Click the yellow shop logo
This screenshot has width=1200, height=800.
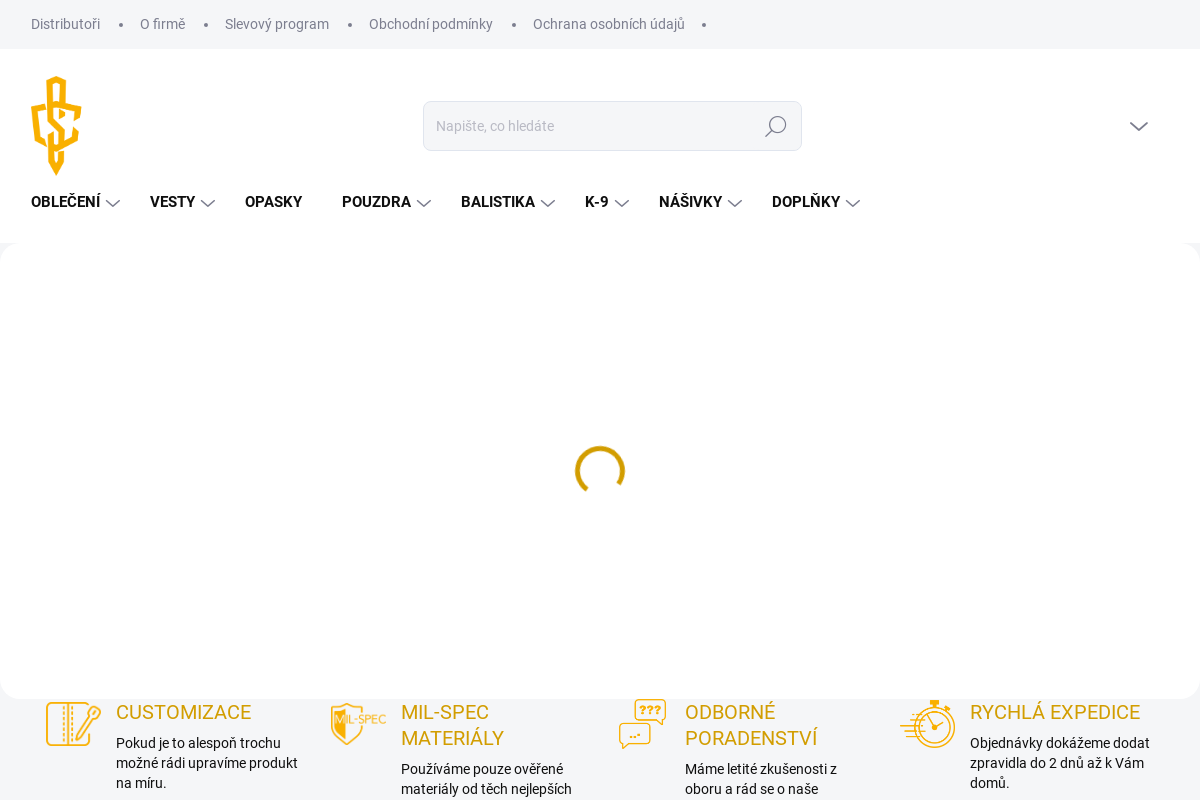point(56,125)
